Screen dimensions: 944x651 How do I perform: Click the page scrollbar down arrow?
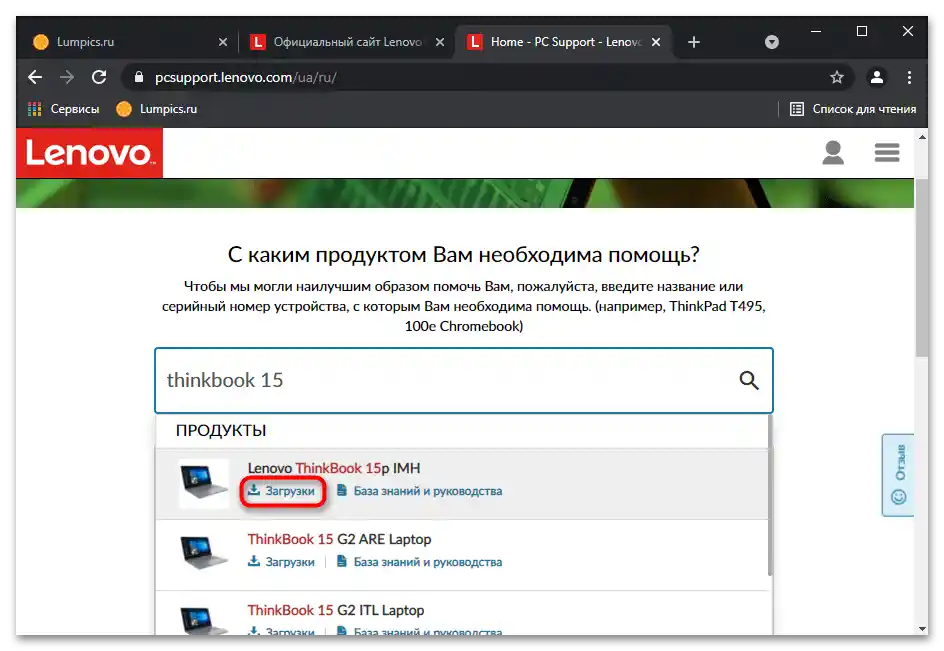pyautogui.click(x=922, y=628)
